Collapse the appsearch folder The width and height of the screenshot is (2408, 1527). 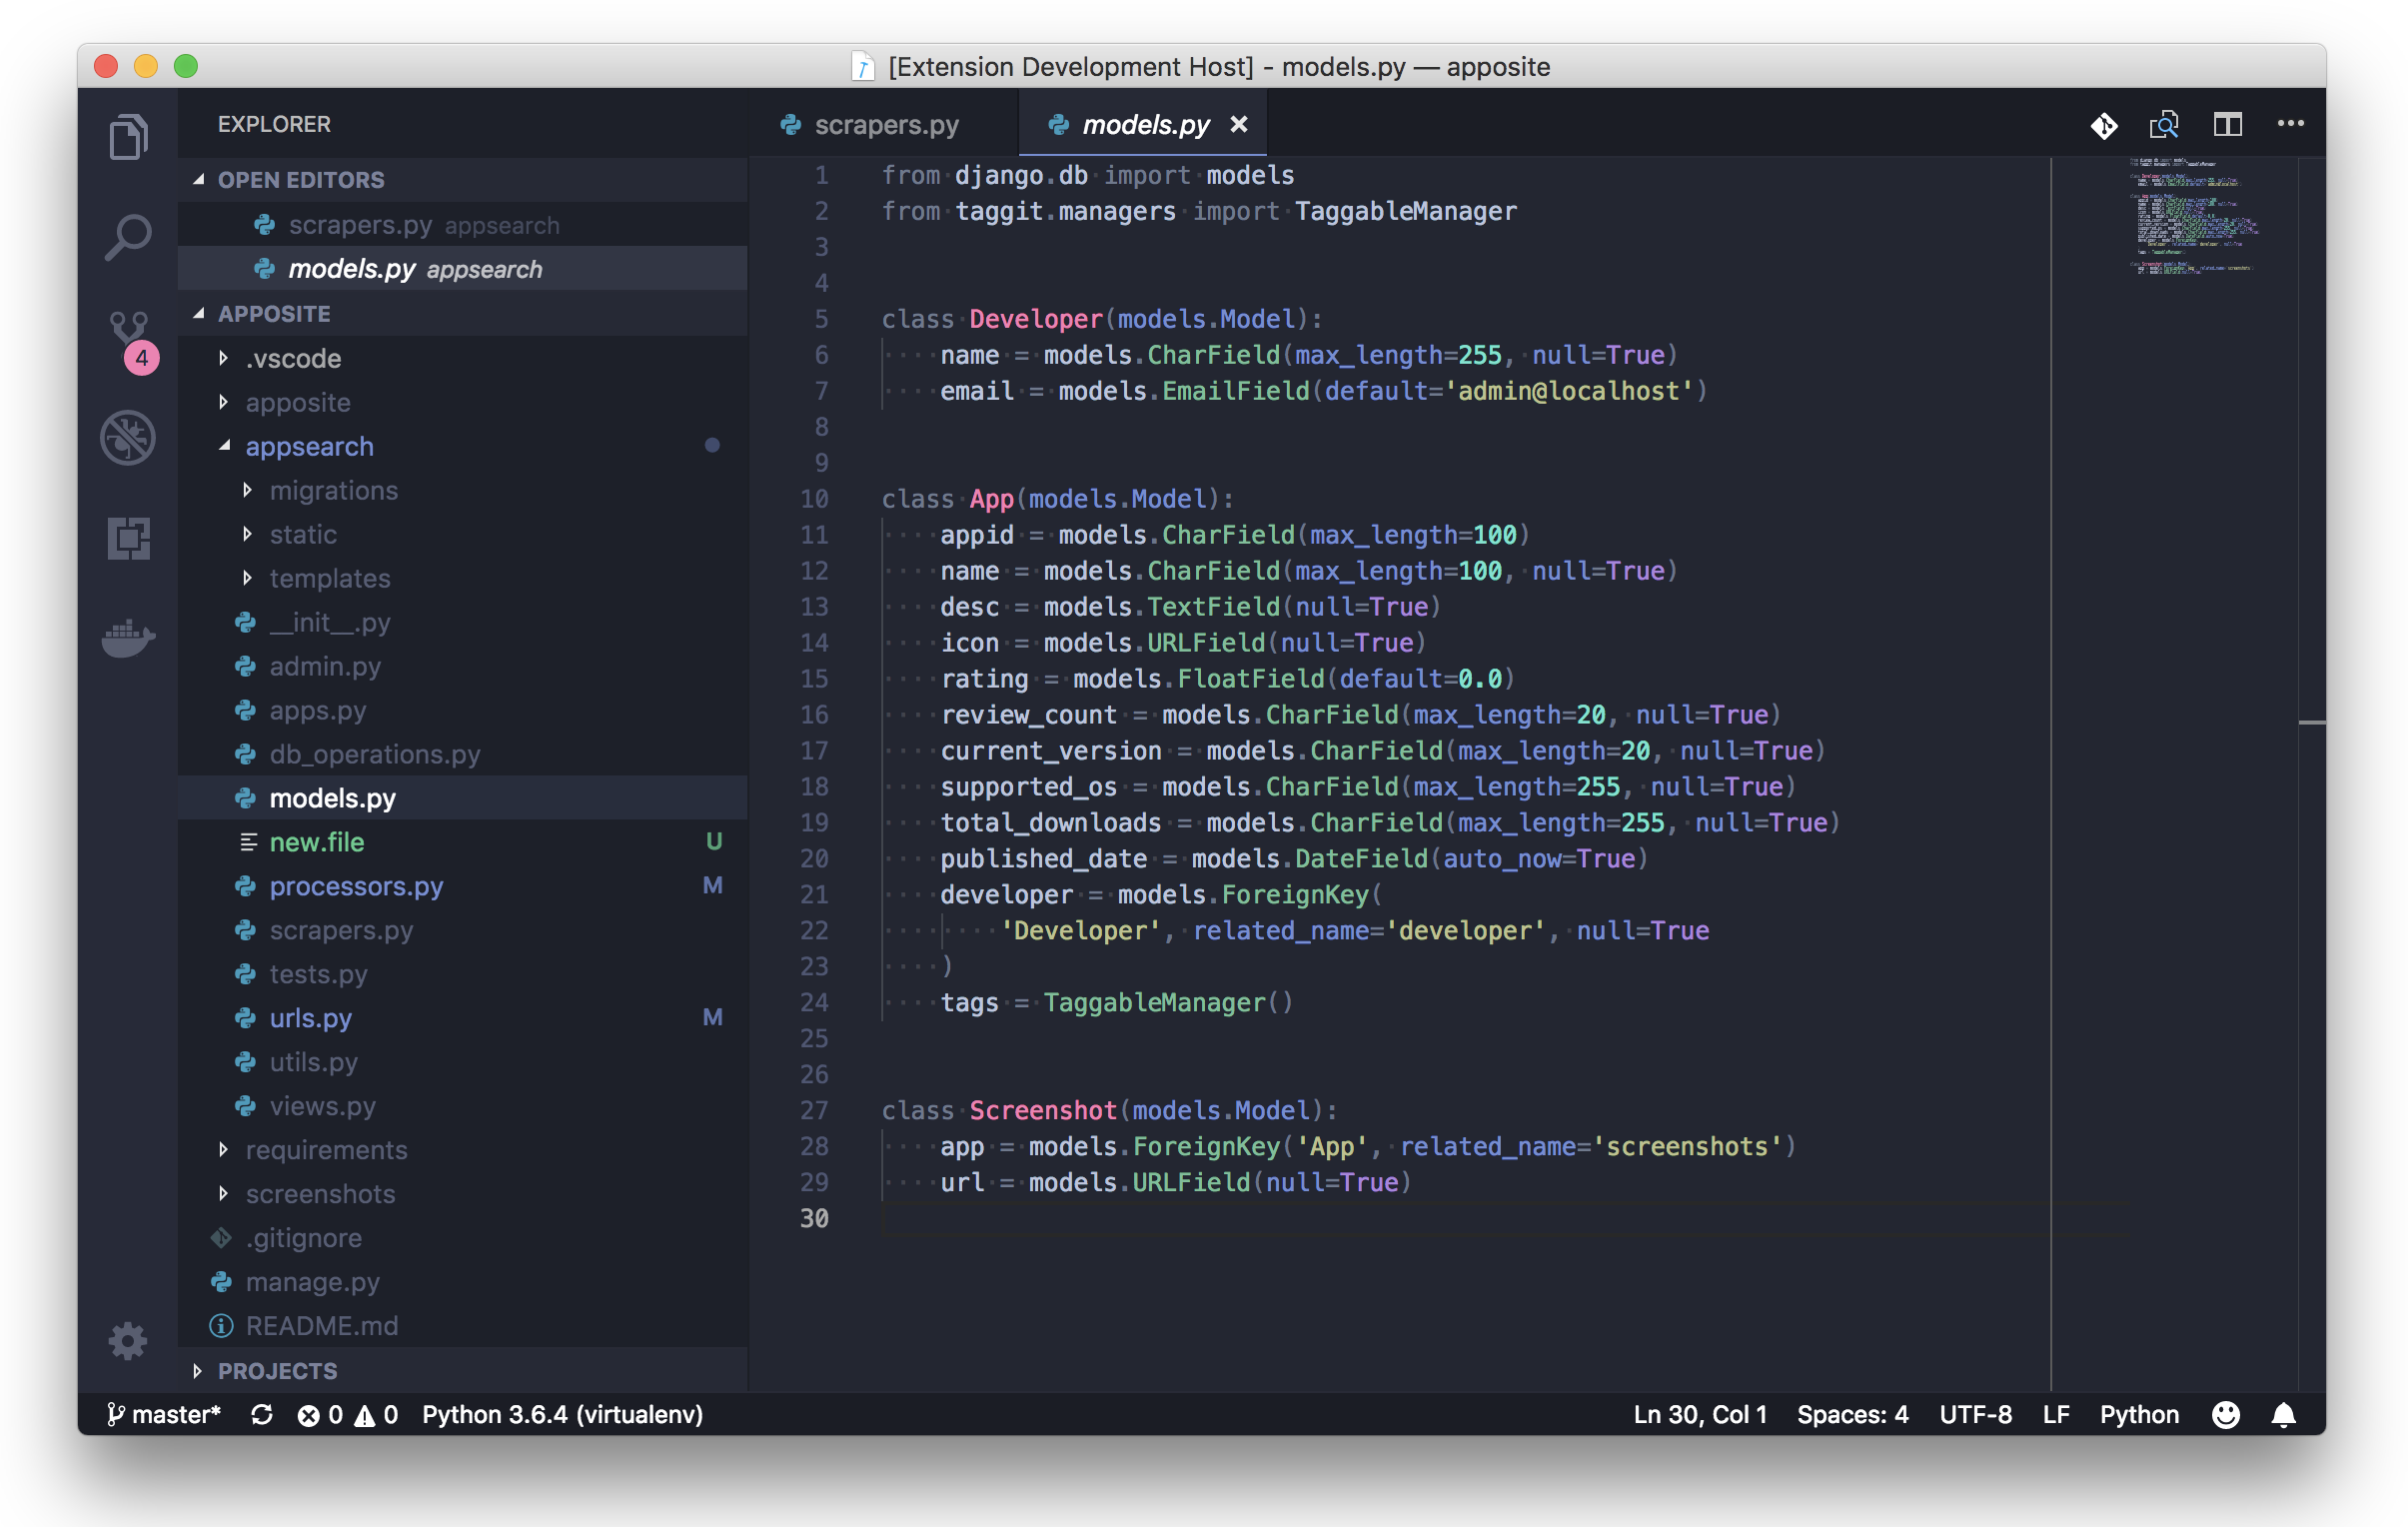coord(309,446)
